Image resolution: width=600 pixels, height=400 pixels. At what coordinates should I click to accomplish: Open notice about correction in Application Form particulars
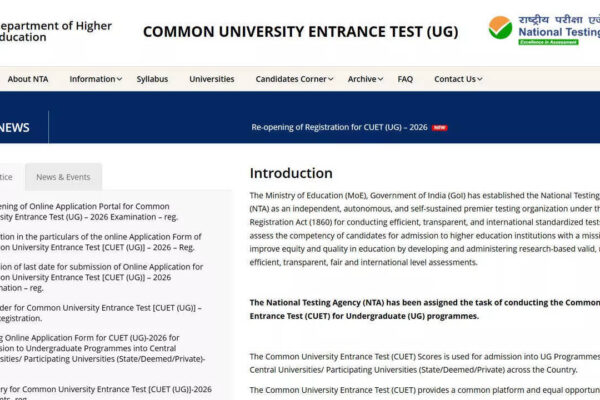(100, 242)
